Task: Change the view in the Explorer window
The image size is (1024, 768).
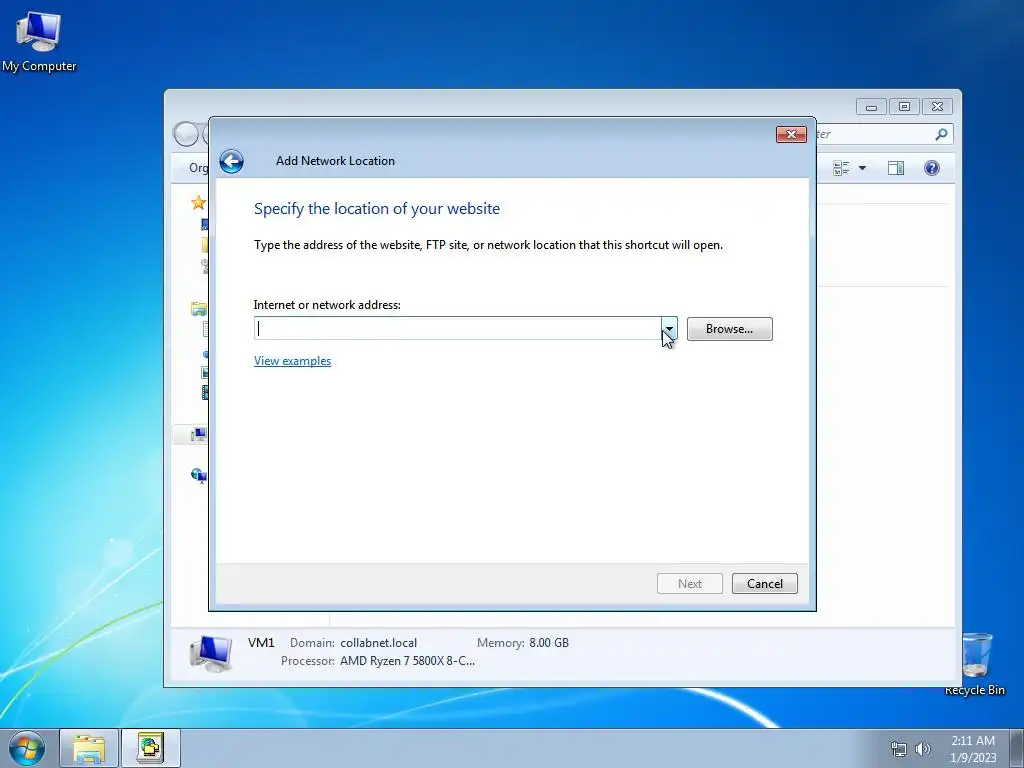Action: pos(841,168)
